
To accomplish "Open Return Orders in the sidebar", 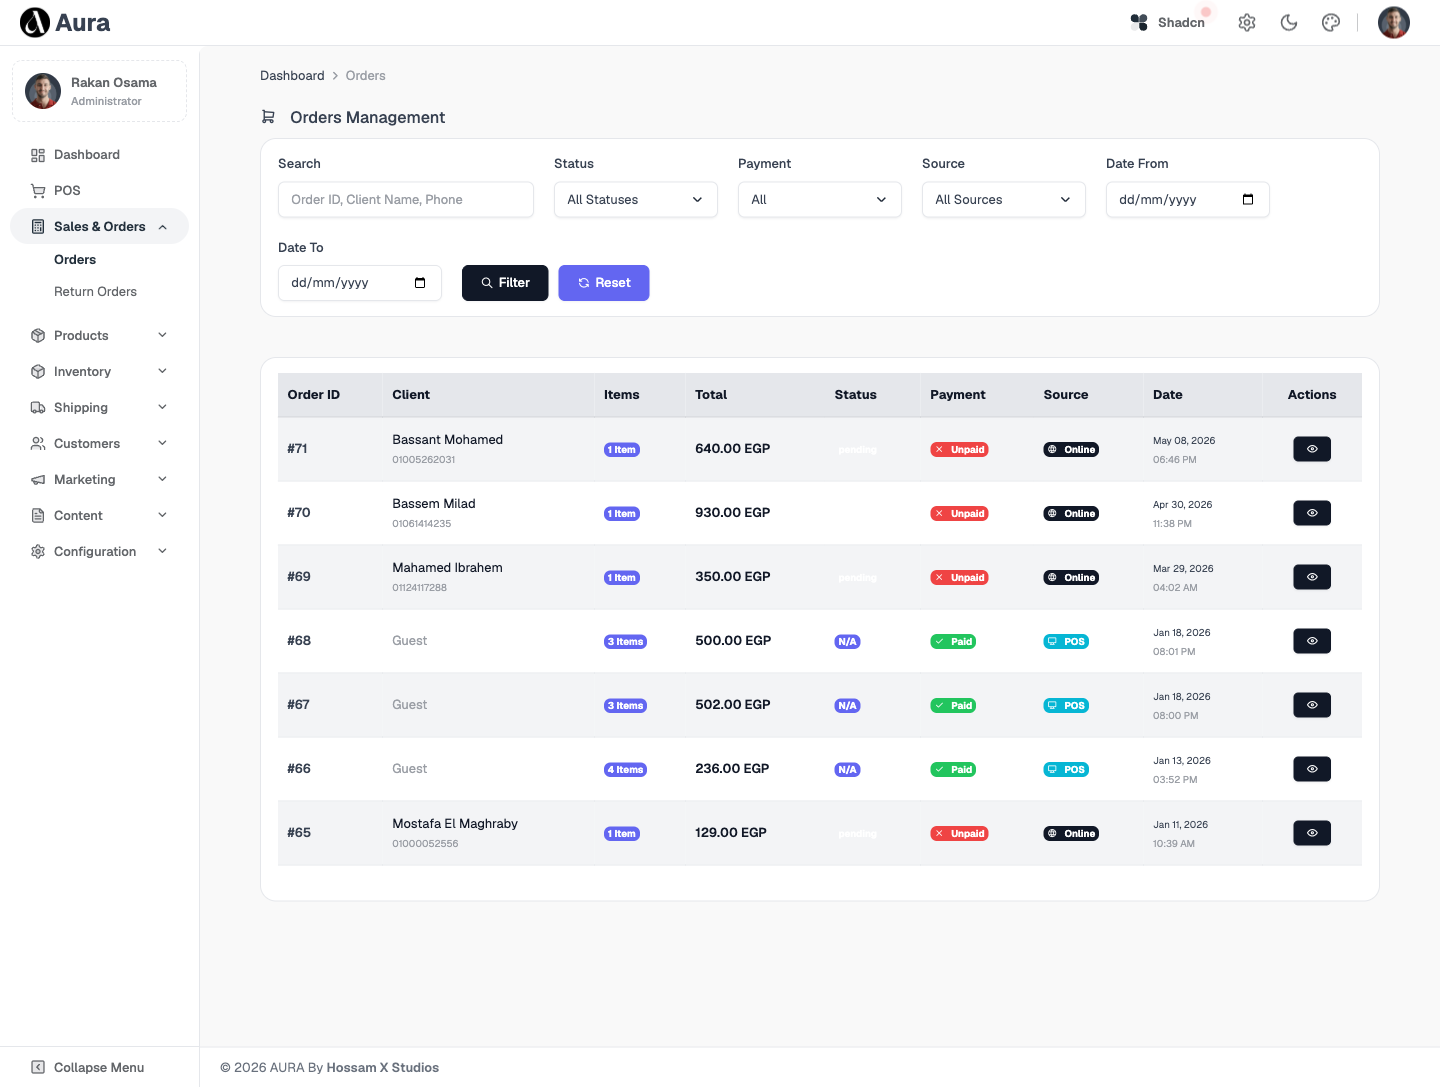I will pos(95,292).
